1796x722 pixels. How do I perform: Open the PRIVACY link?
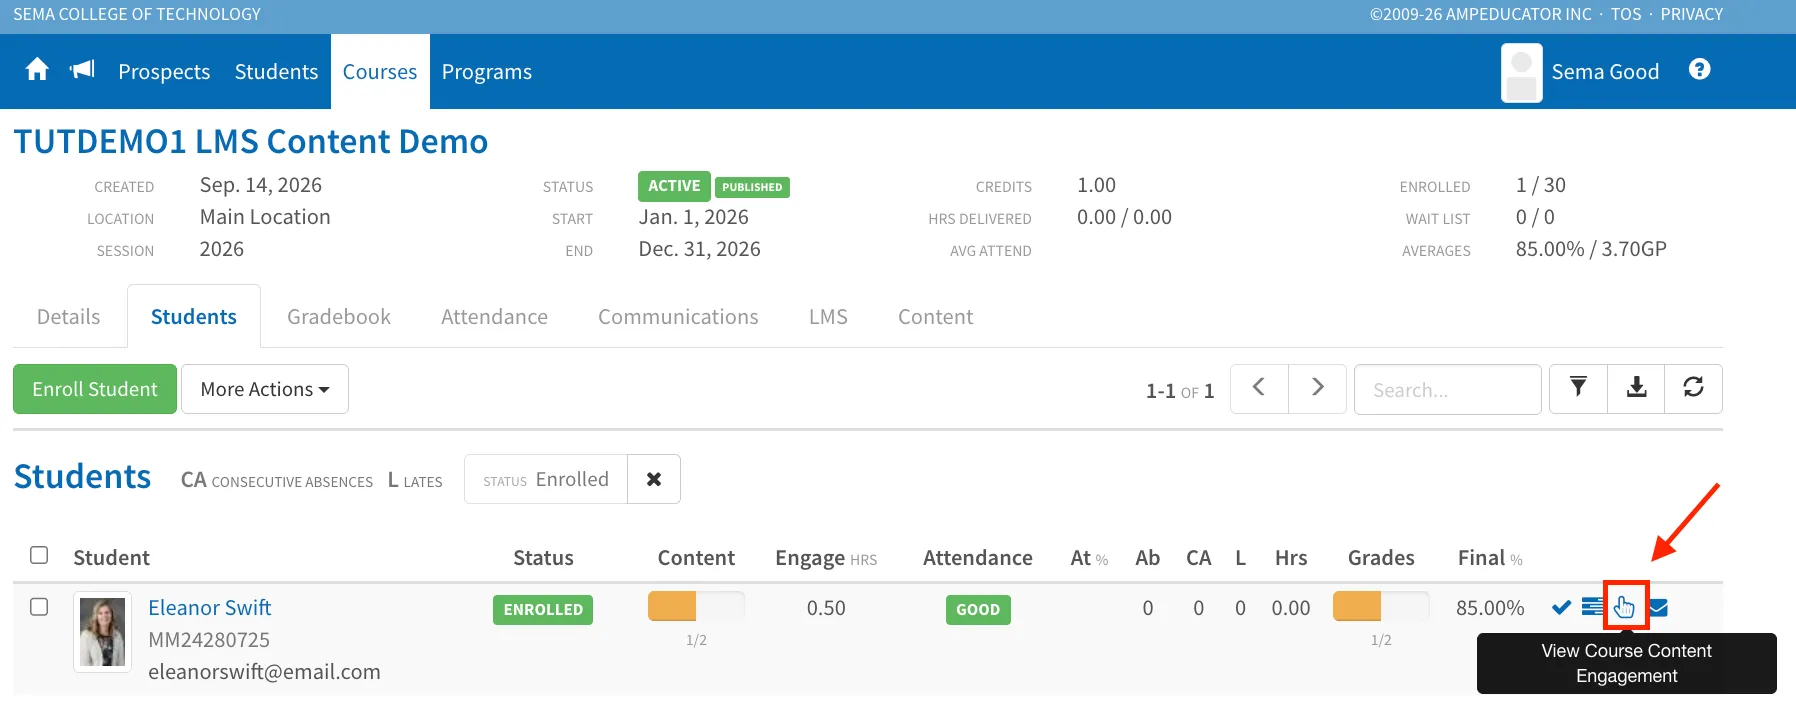pyautogui.click(x=1692, y=14)
